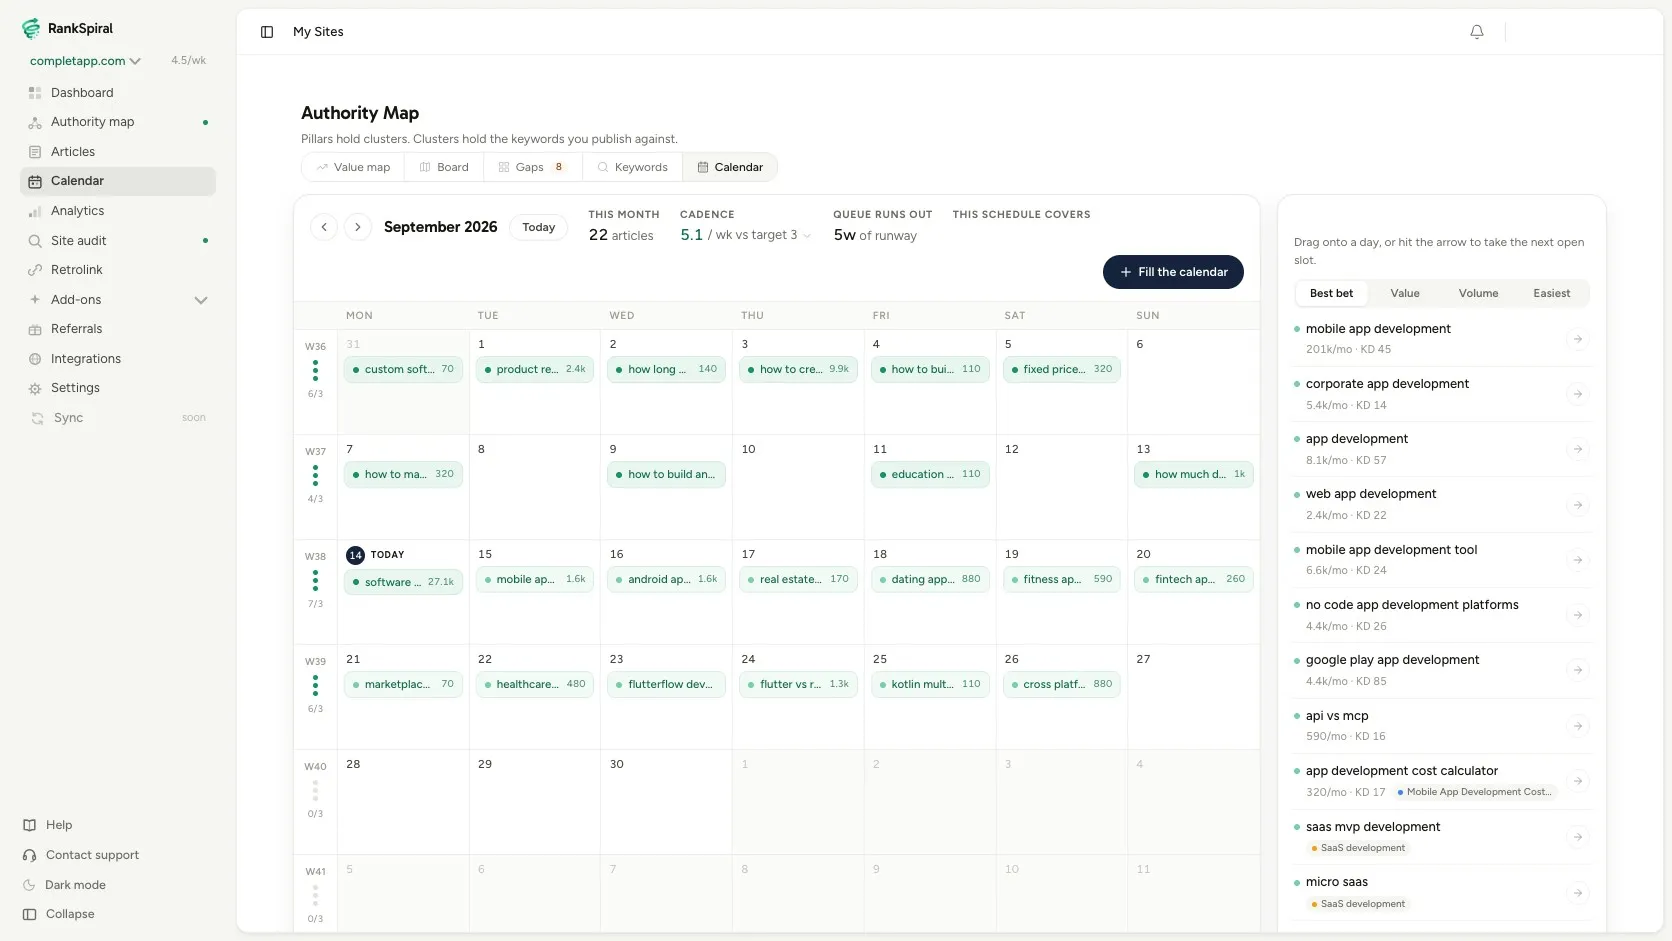This screenshot has height=941, width=1672.
Task: Open 'software' article on day 14
Action: click(x=403, y=582)
